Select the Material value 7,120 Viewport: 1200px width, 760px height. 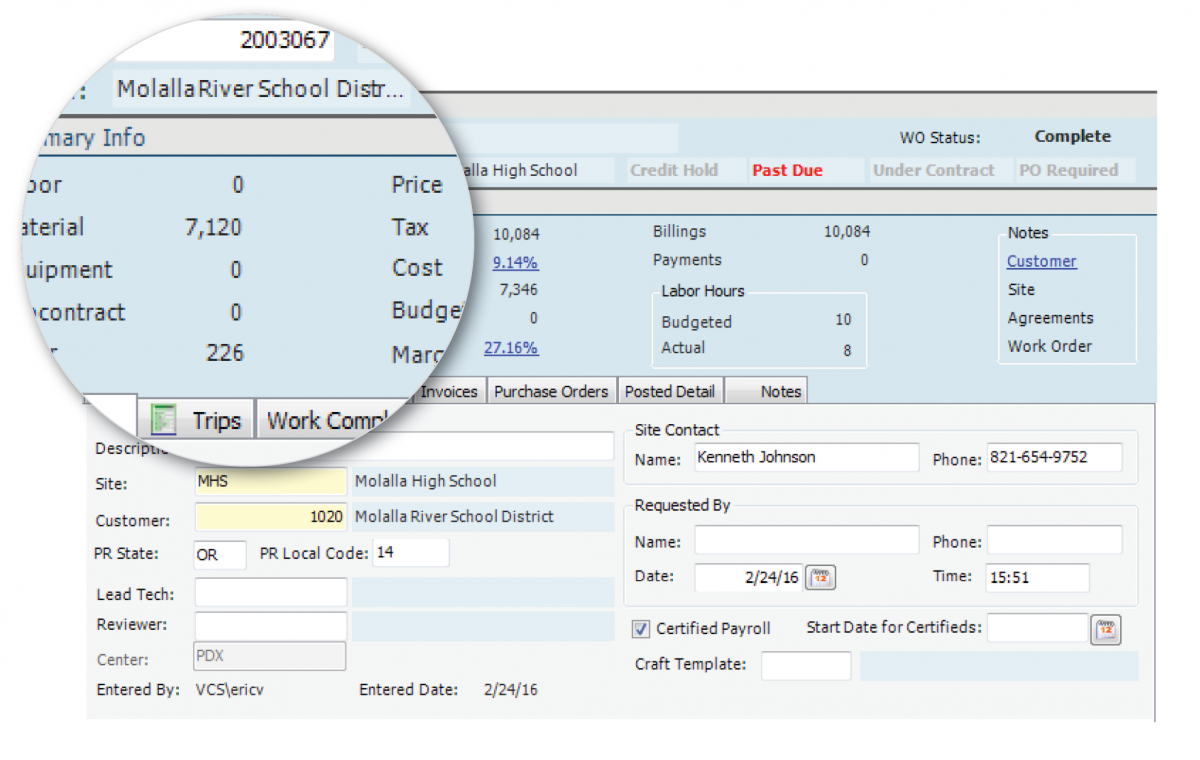213,228
